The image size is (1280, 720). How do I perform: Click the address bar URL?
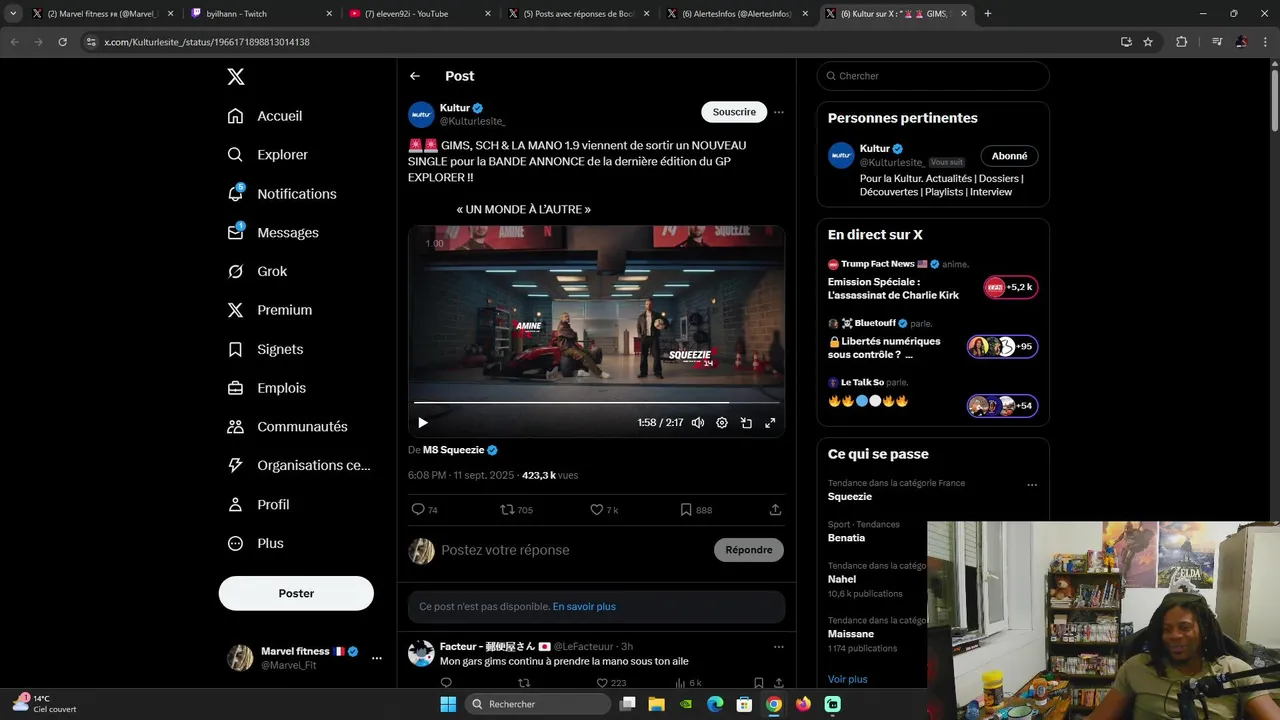pyautogui.click(x=207, y=42)
